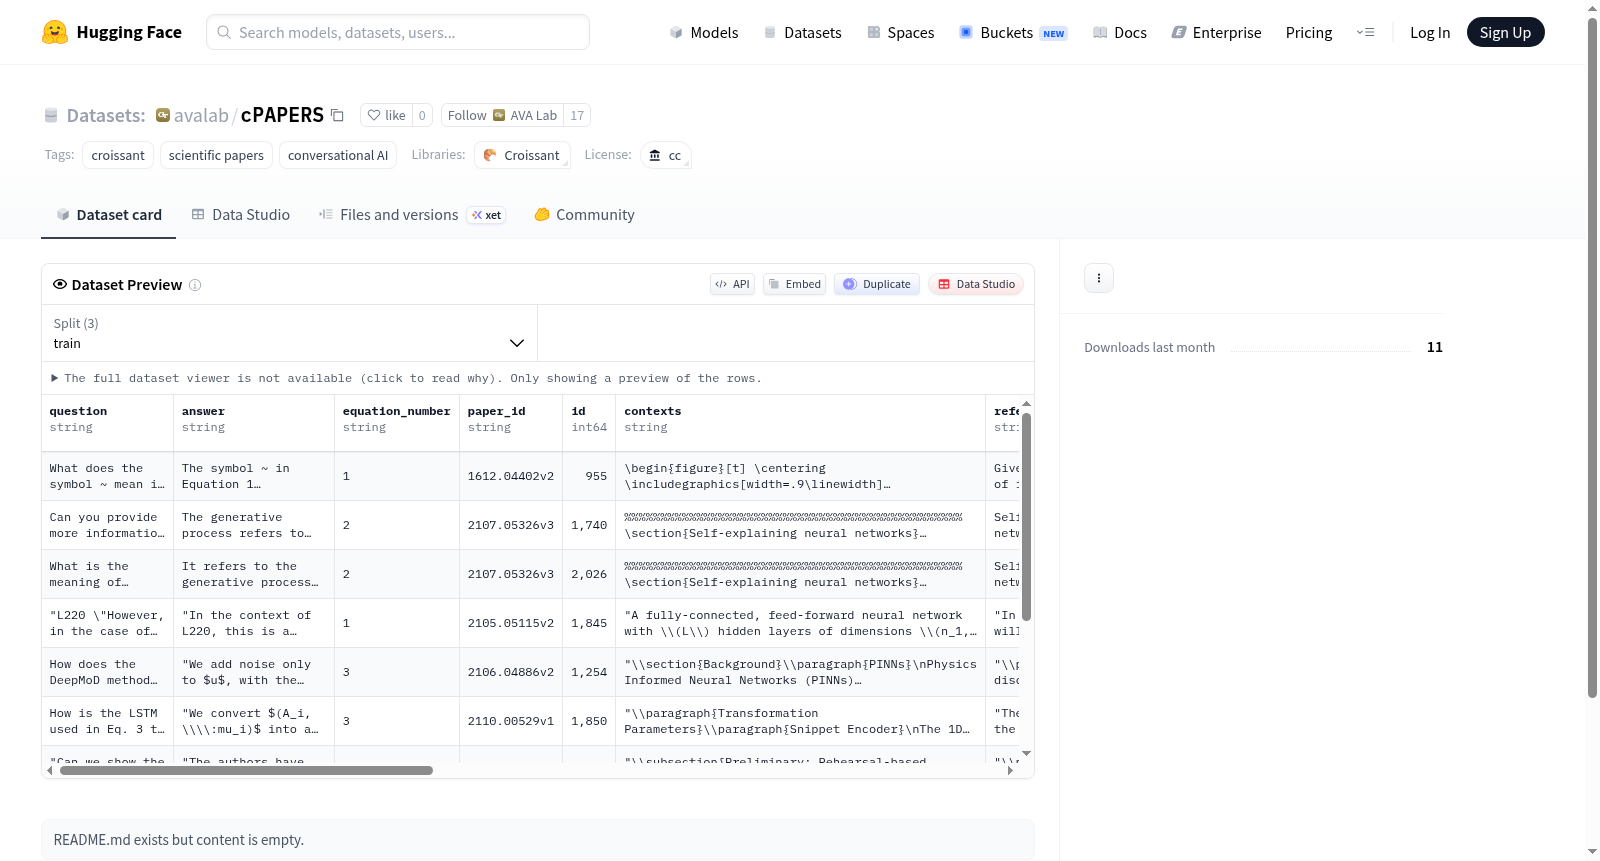Click the API button
The width and height of the screenshot is (1600, 861).
point(732,284)
